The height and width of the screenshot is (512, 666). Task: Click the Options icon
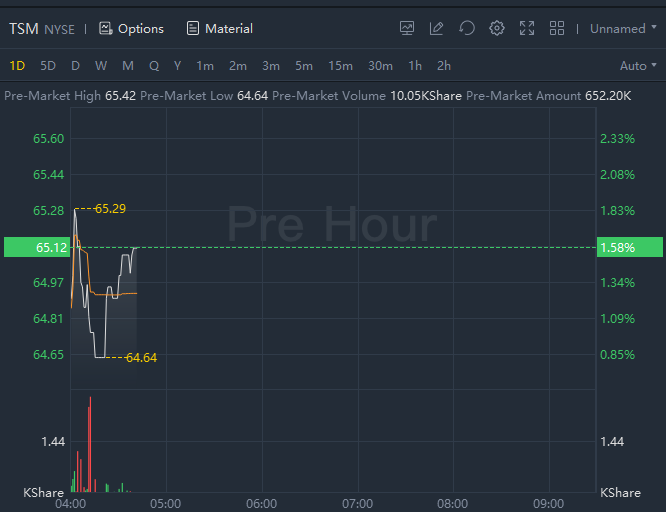pyautogui.click(x=106, y=28)
